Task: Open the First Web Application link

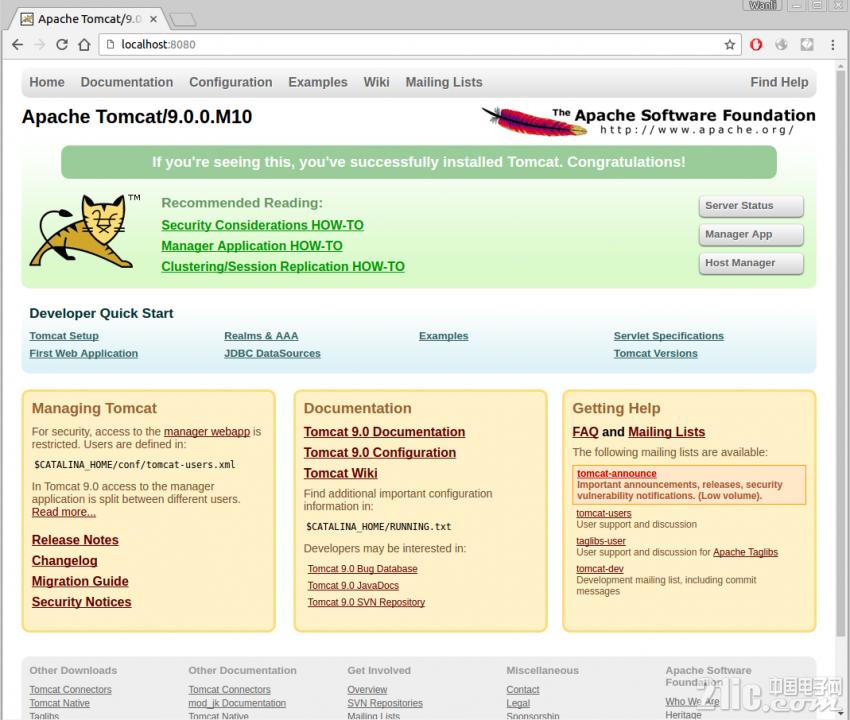Action: point(83,353)
